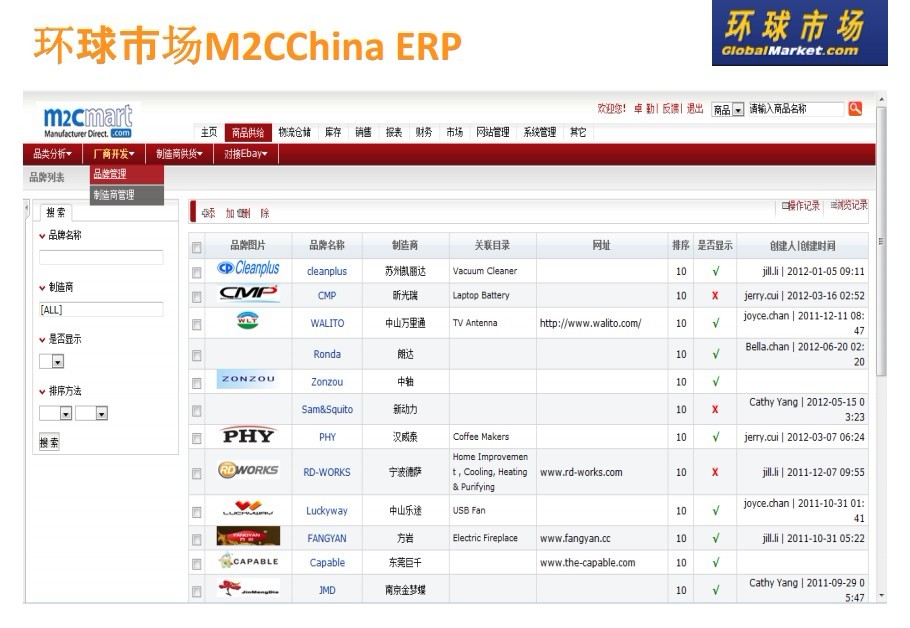Open the Sam&Squito brand name link
This screenshot has width=910, height=628.
[x=327, y=409]
